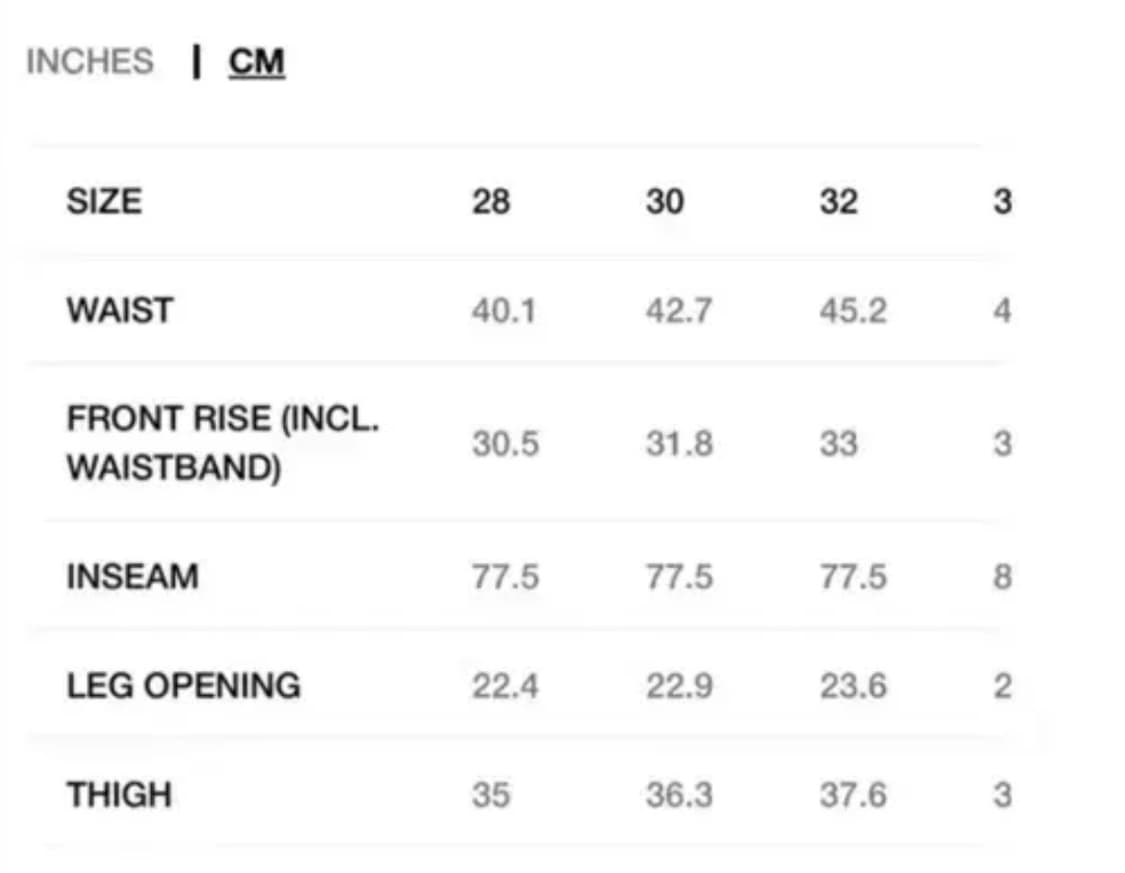The height and width of the screenshot is (873, 1125).
Task: Select size 30 column header
Action: (665, 202)
